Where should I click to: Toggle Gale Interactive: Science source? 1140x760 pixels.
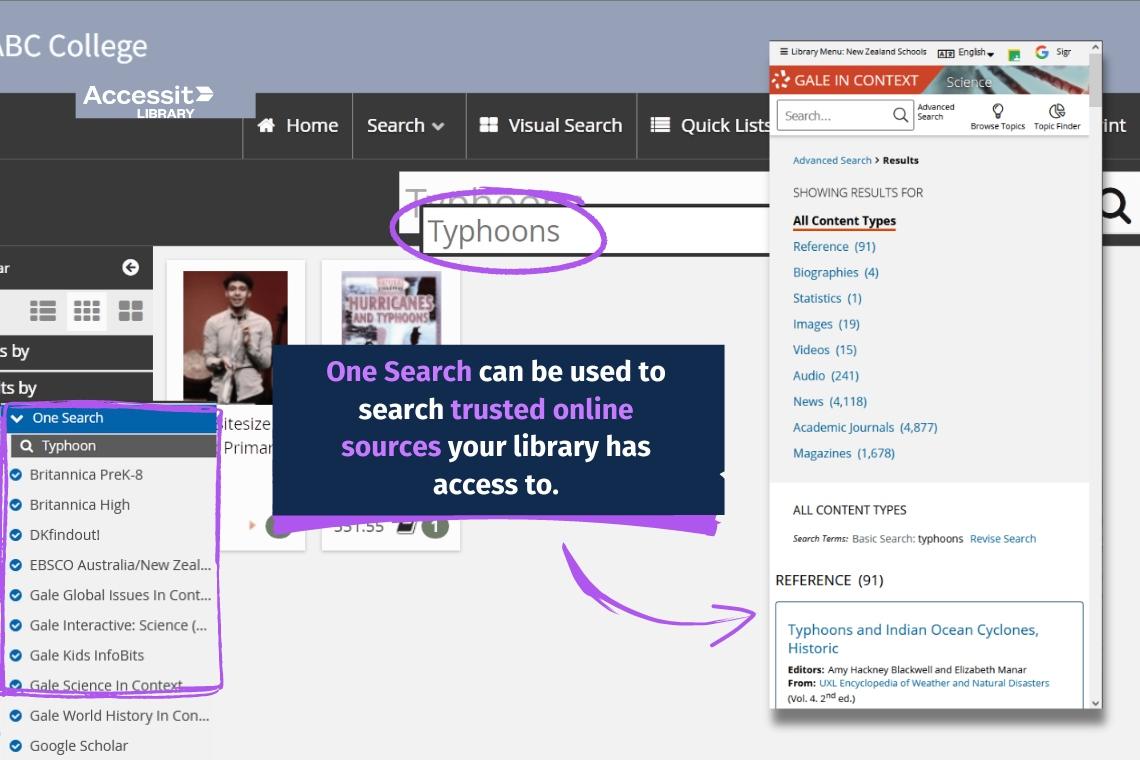[x=16, y=625]
